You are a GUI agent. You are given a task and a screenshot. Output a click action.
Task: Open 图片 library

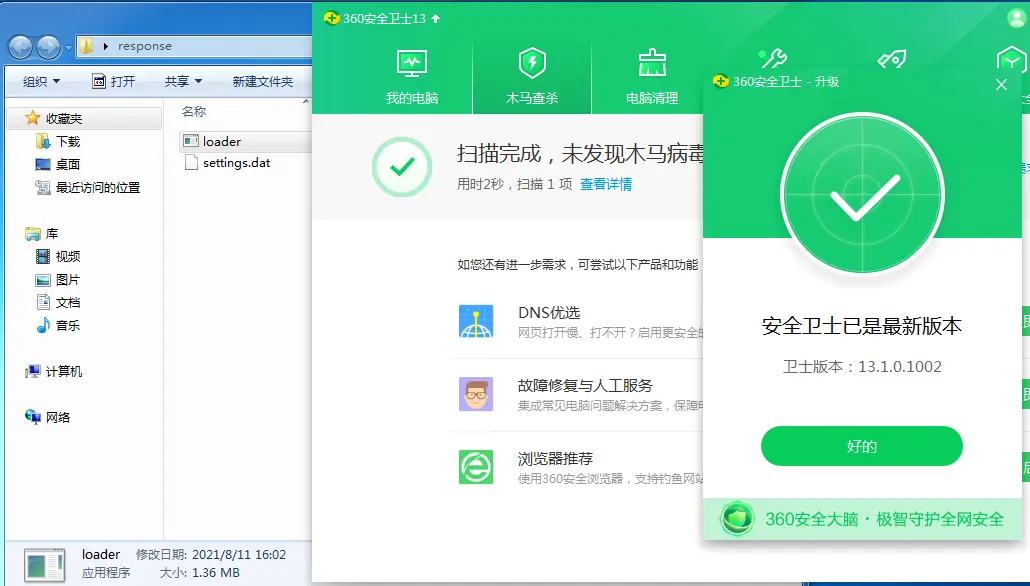(68, 280)
